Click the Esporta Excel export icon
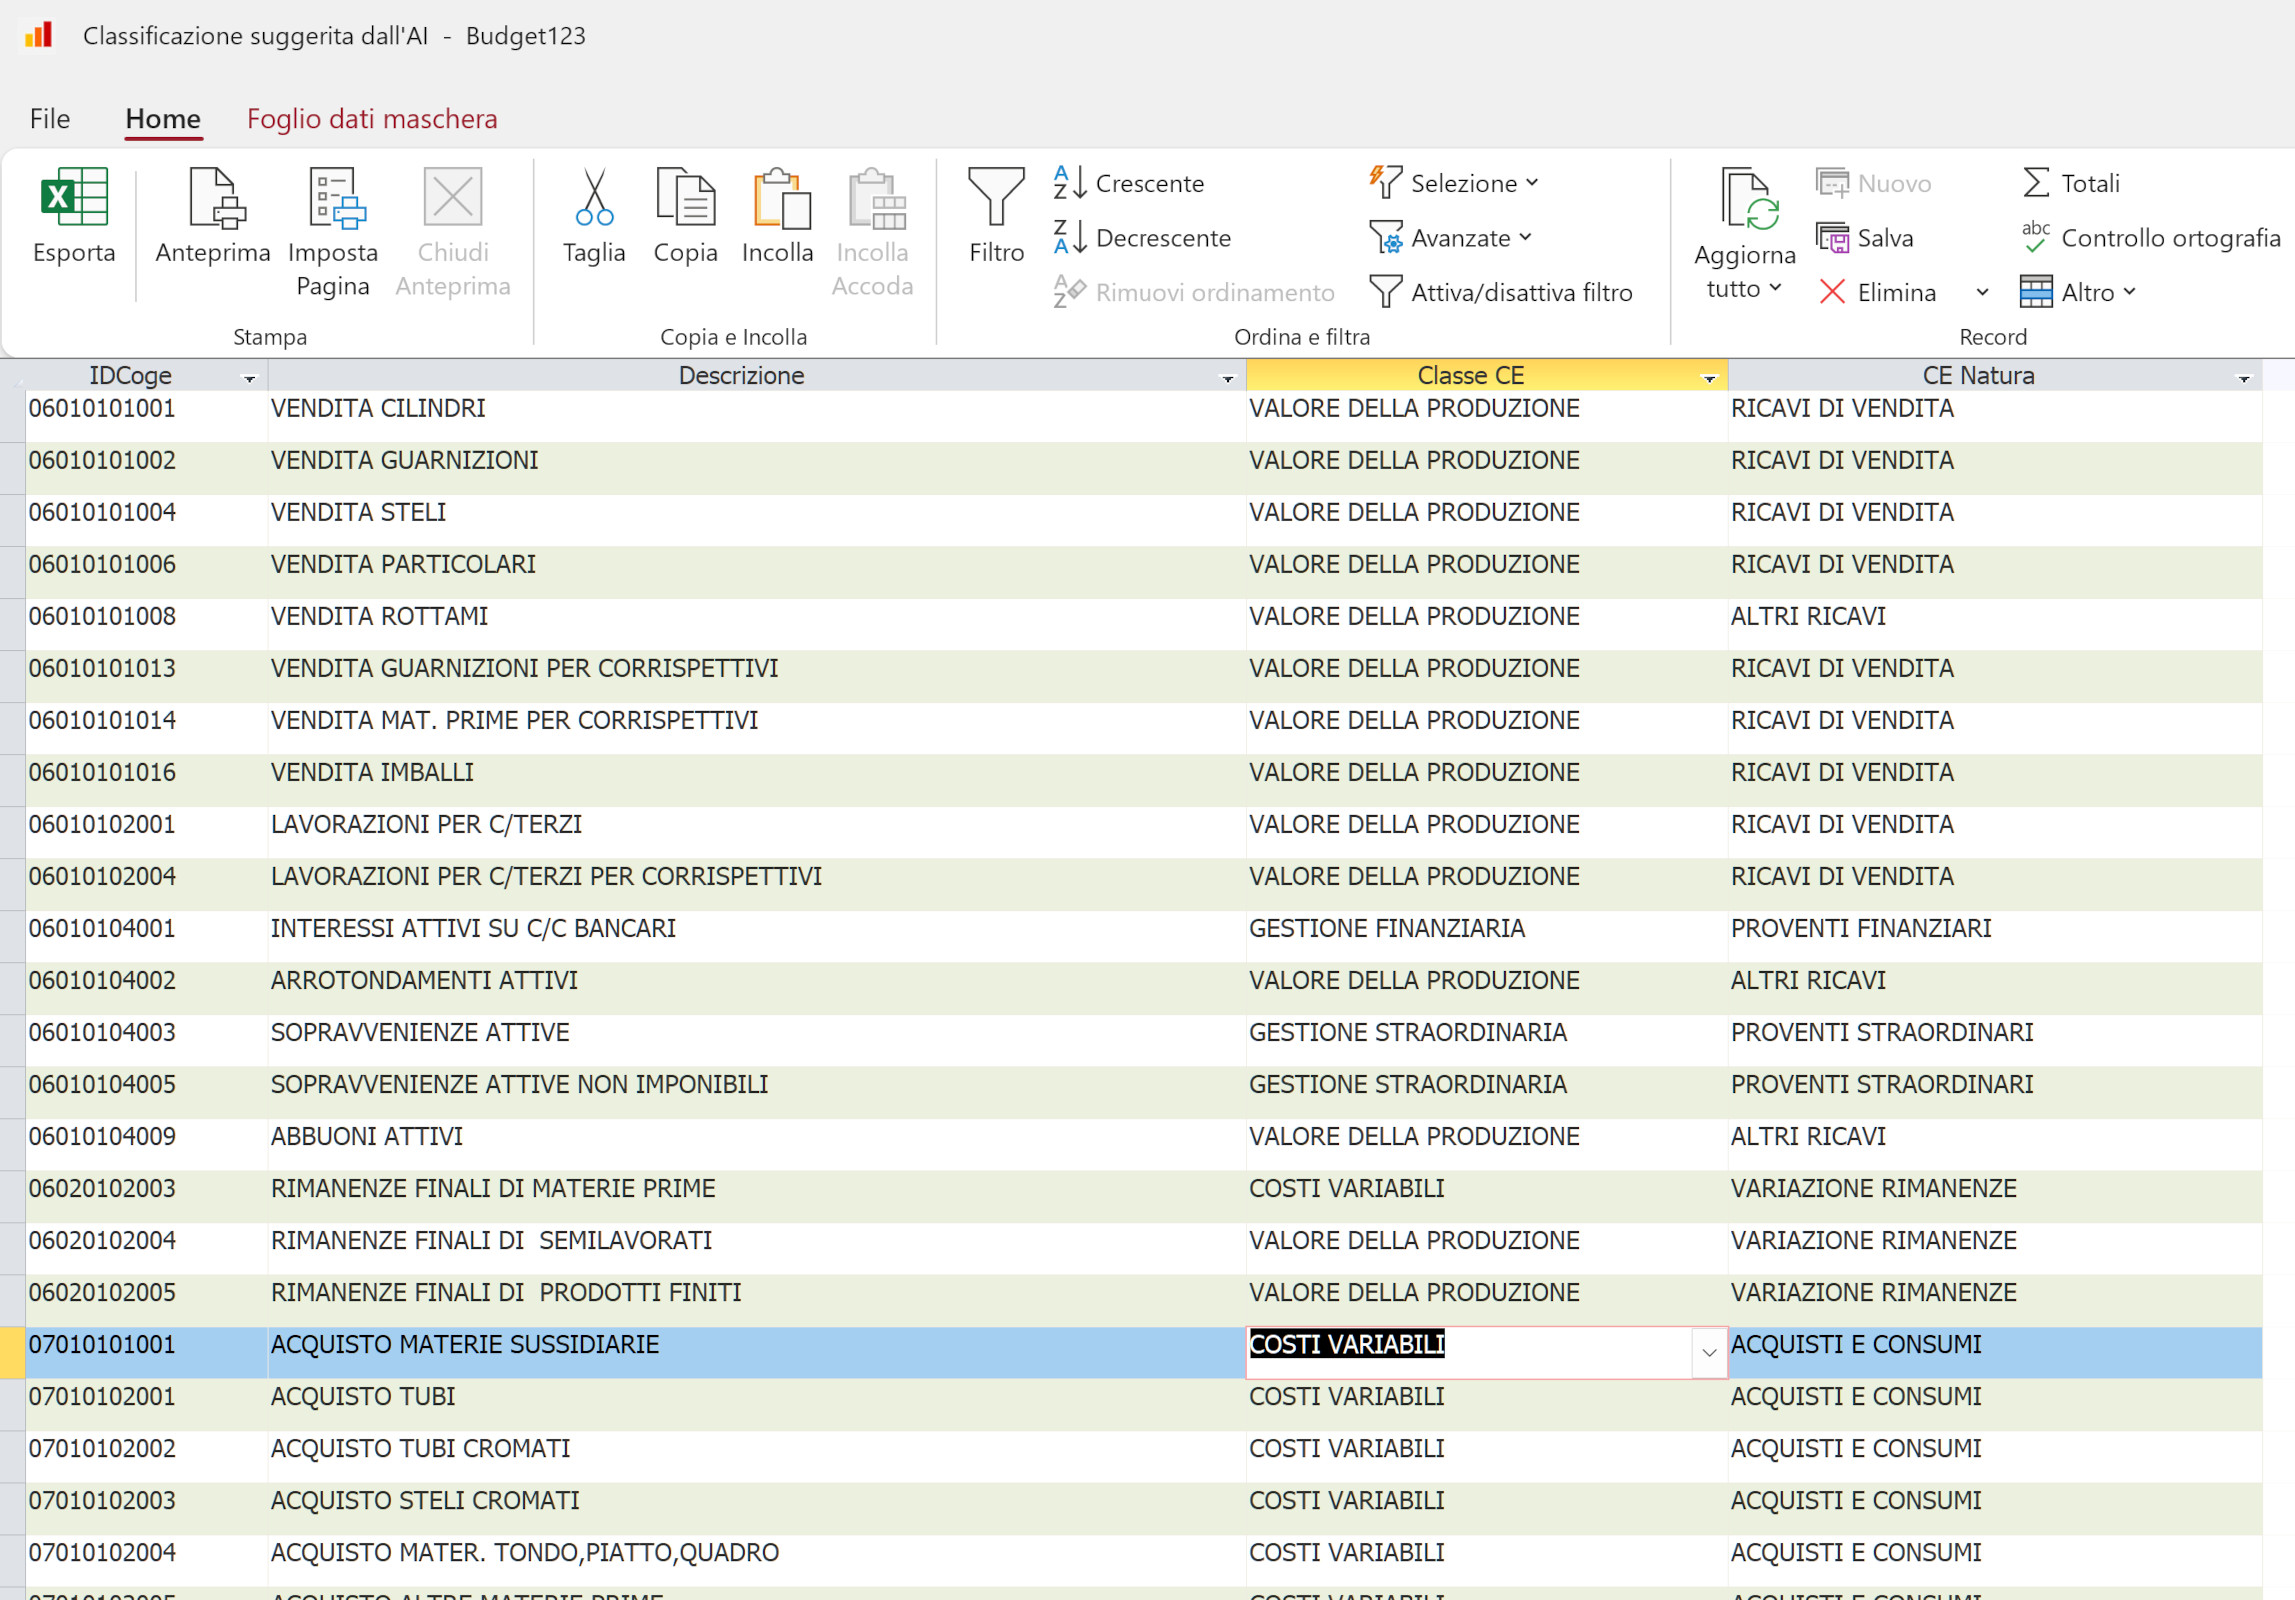 click(x=74, y=197)
